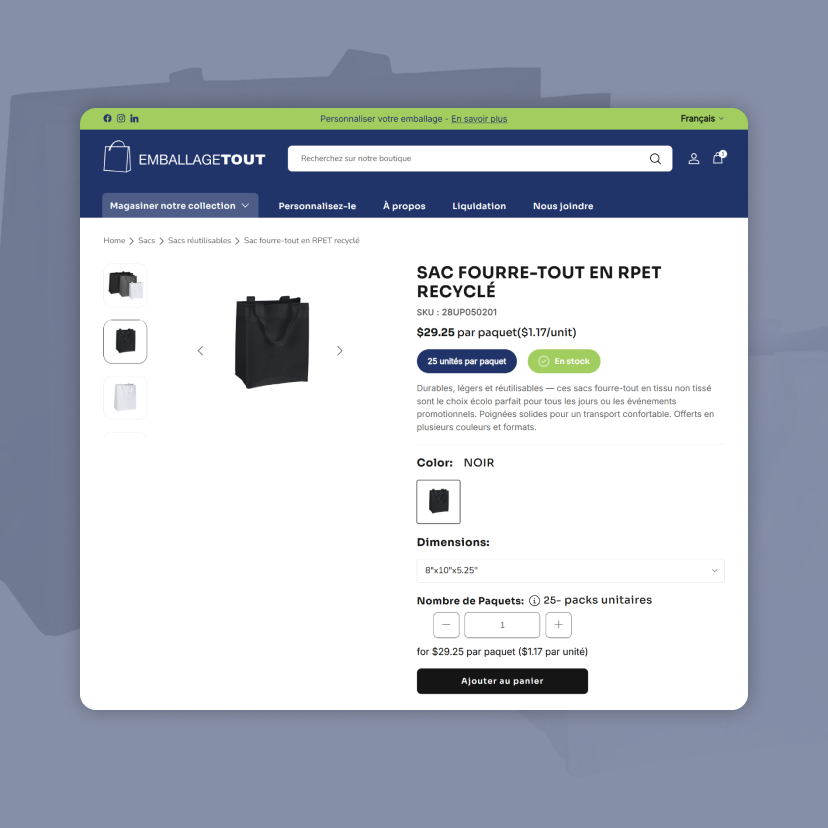The height and width of the screenshot is (828, 828).
Task: Open the Liquidation menu item
Action: (479, 206)
